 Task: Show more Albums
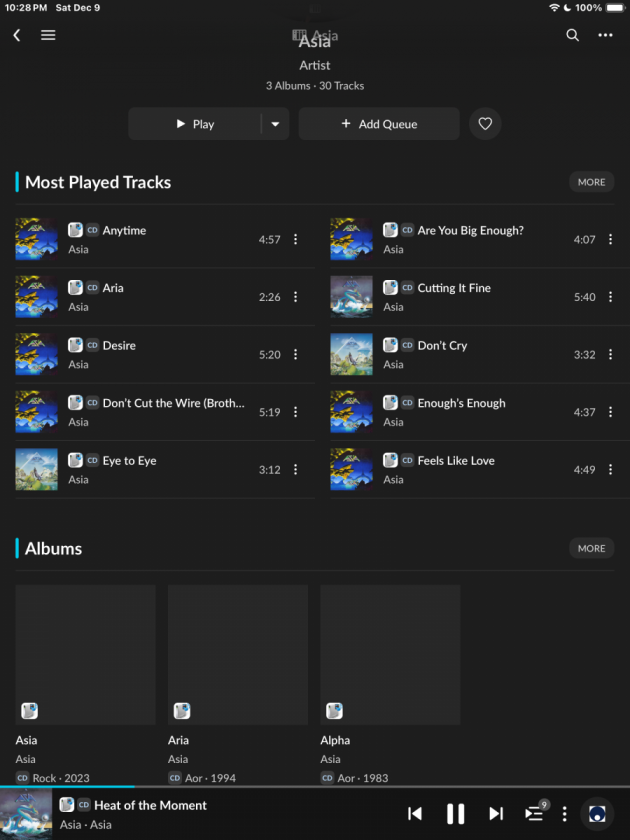click(x=591, y=549)
